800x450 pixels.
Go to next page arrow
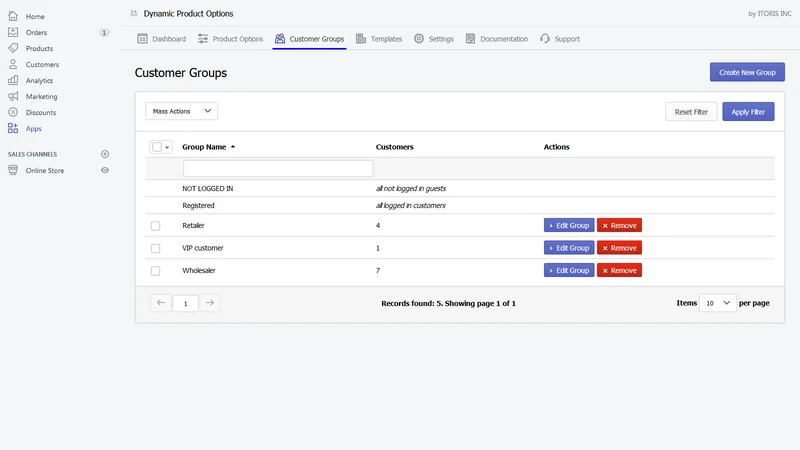pyautogui.click(x=210, y=303)
